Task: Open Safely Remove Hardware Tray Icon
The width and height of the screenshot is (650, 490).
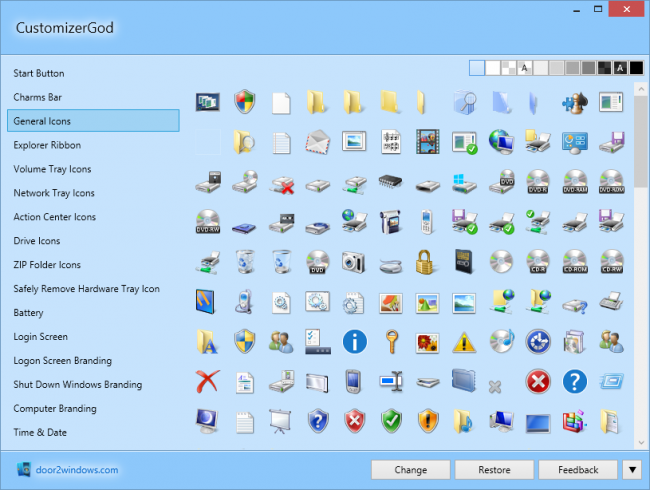Action: click(86, 289)
